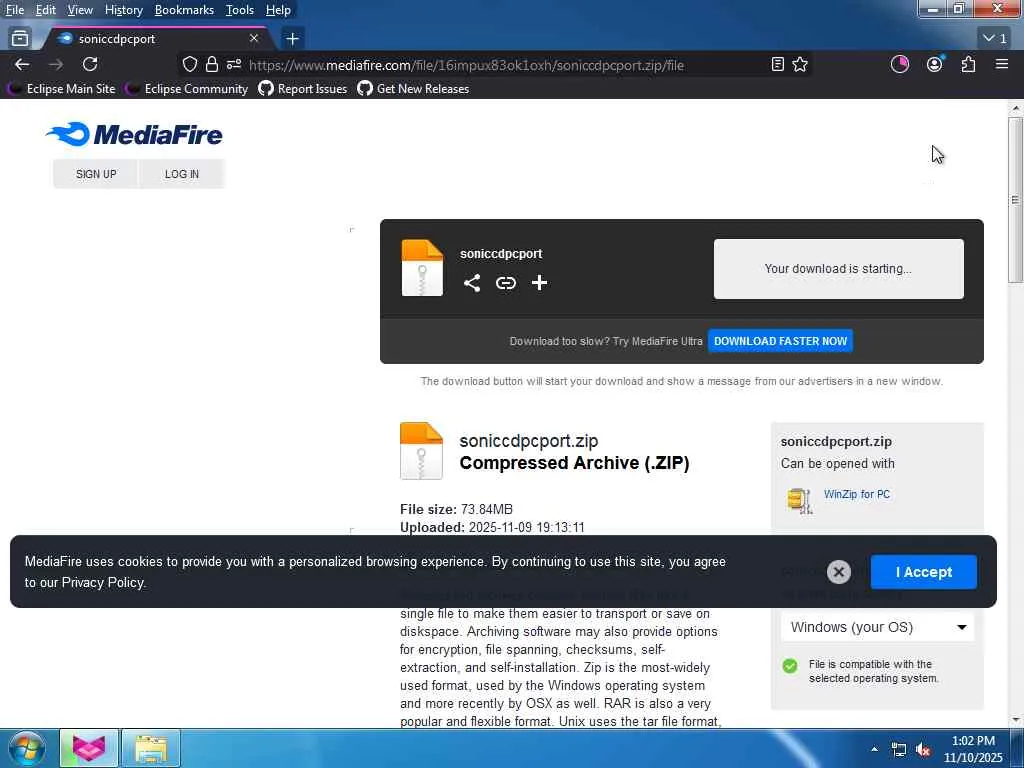Open the Help menu
Screen dimensions: 1024x768
click(278, 10)
